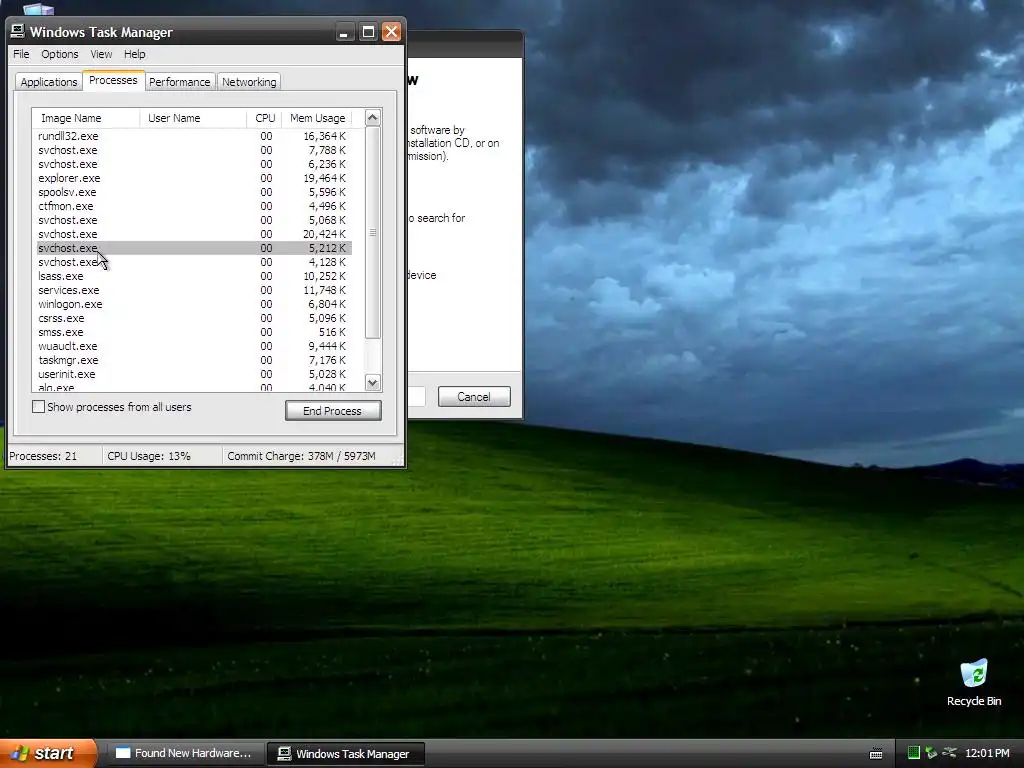Sort processes by CPU column header
This screenshot has width=1024, height=768.
[264, 118]
